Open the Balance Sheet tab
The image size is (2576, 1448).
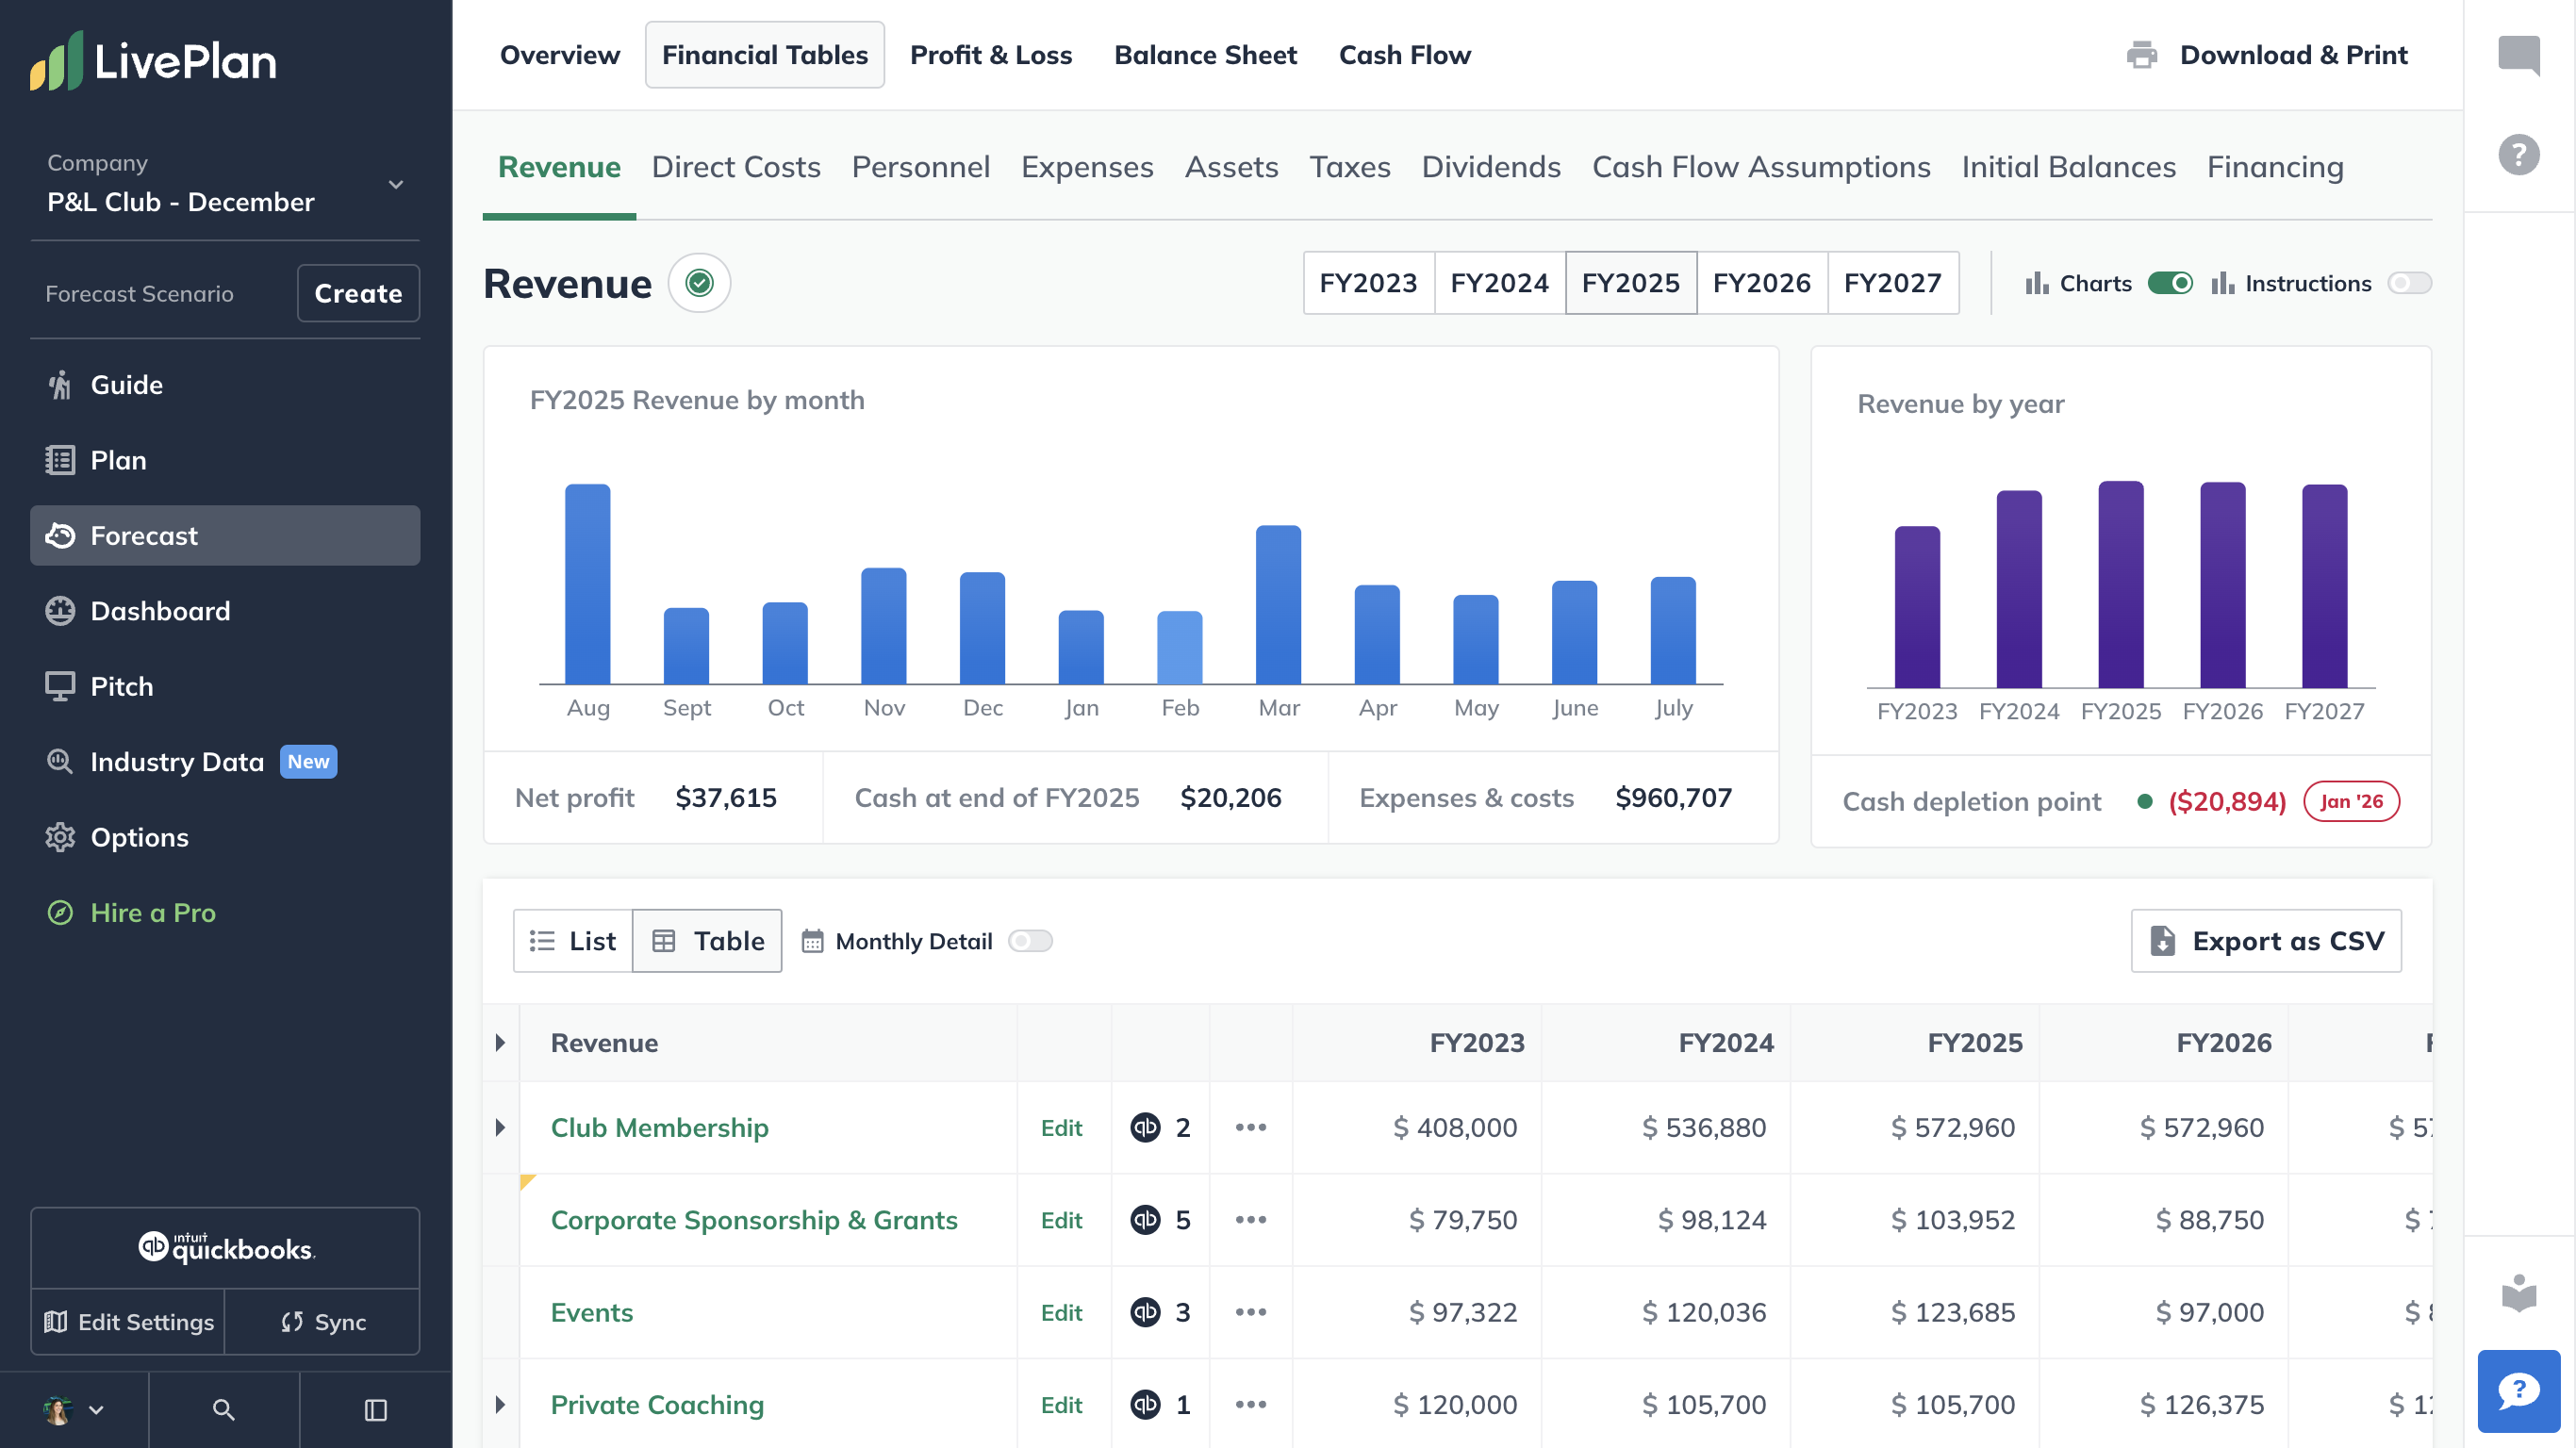point(1204,55)
